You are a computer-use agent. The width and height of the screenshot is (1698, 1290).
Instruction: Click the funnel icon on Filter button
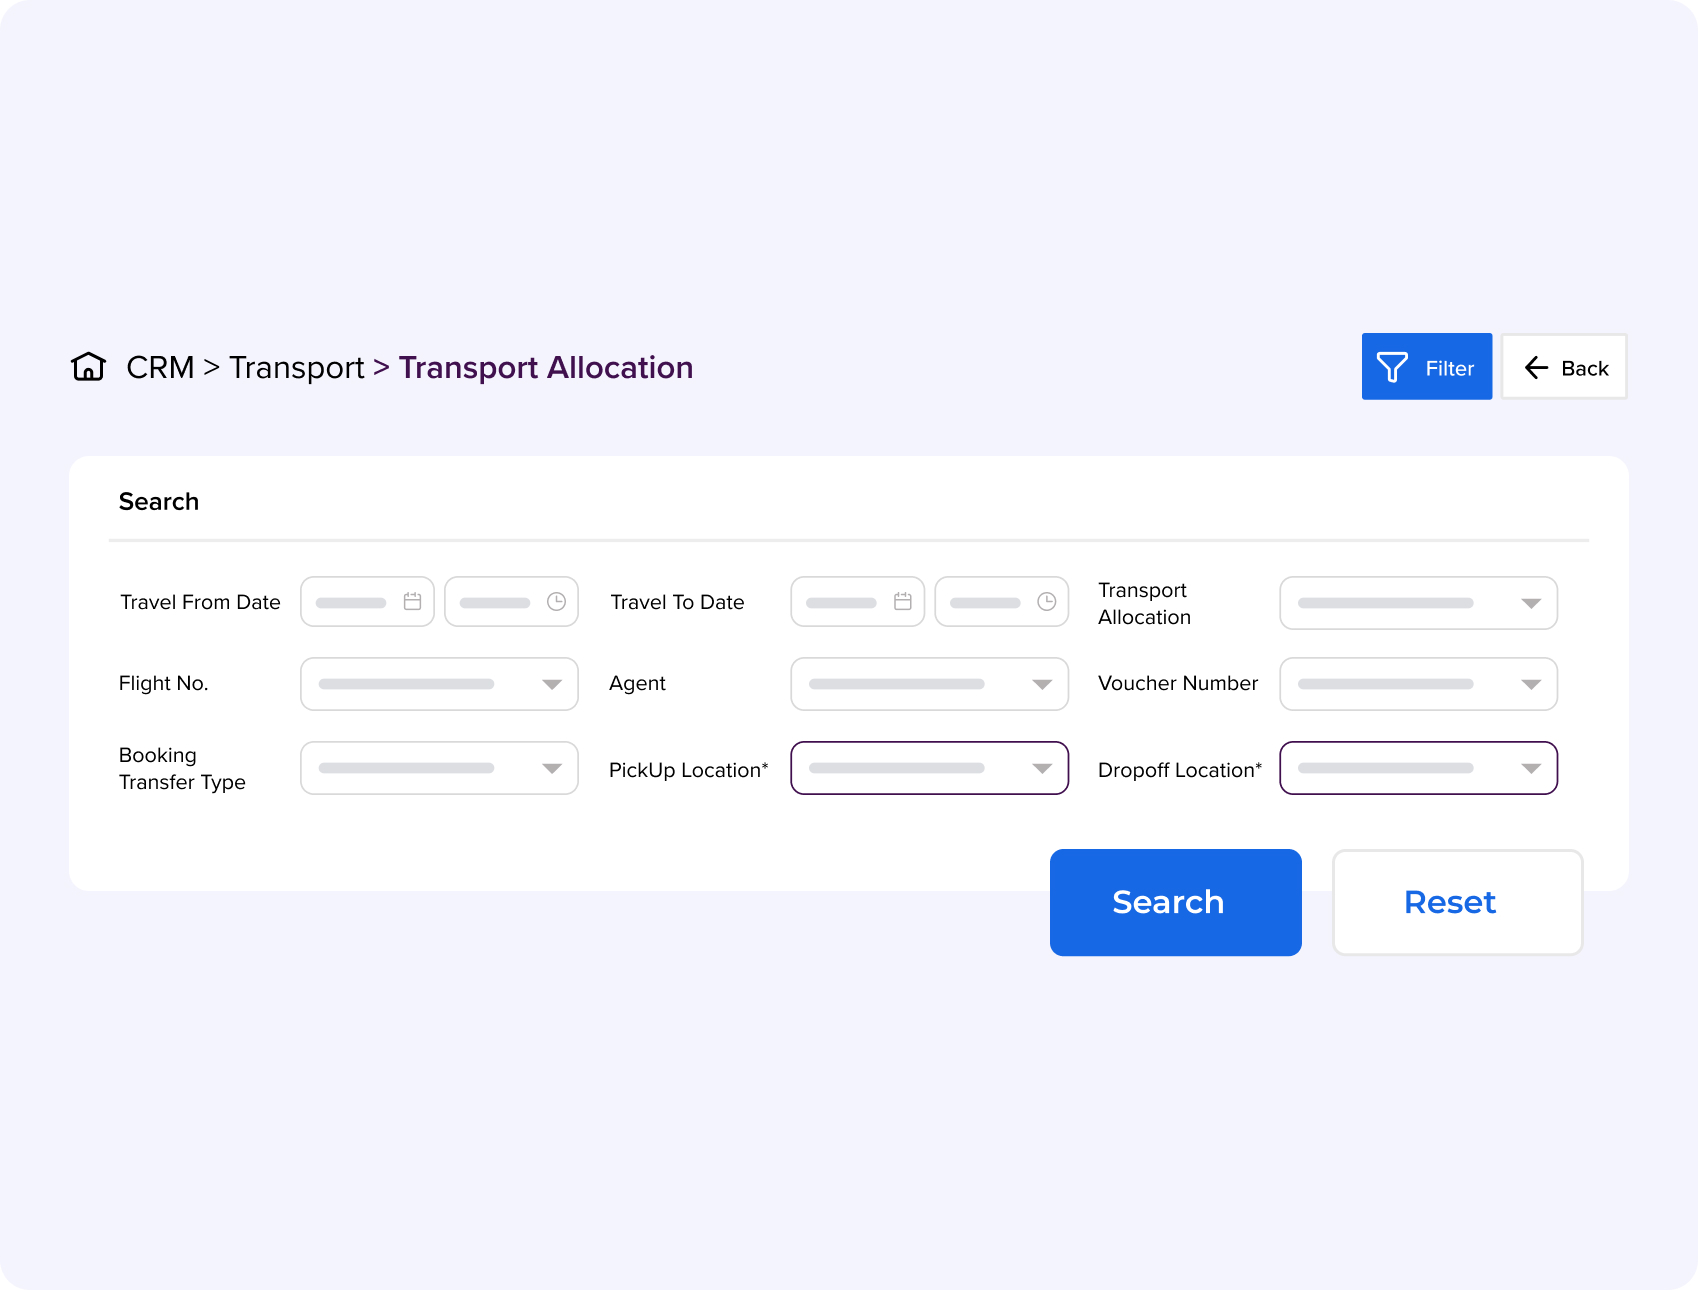(x=1392, y=367)
